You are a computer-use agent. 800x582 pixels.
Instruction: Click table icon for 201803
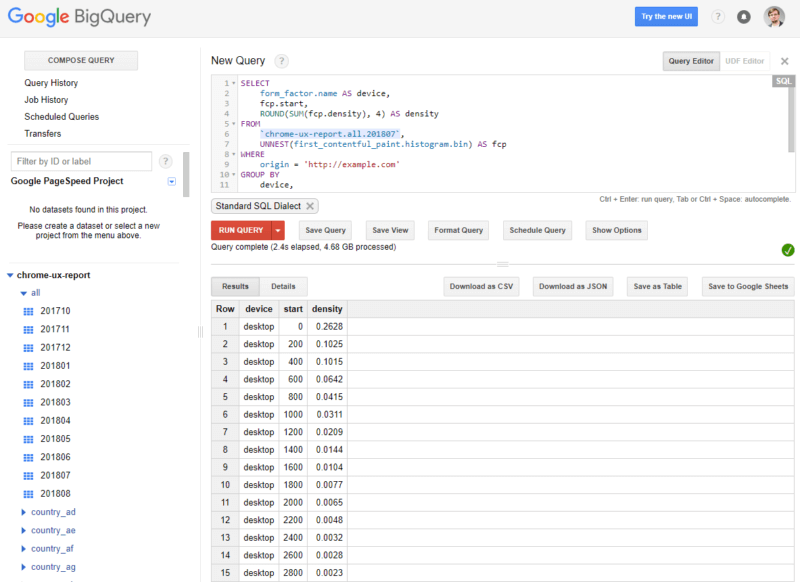pos(29,402)
